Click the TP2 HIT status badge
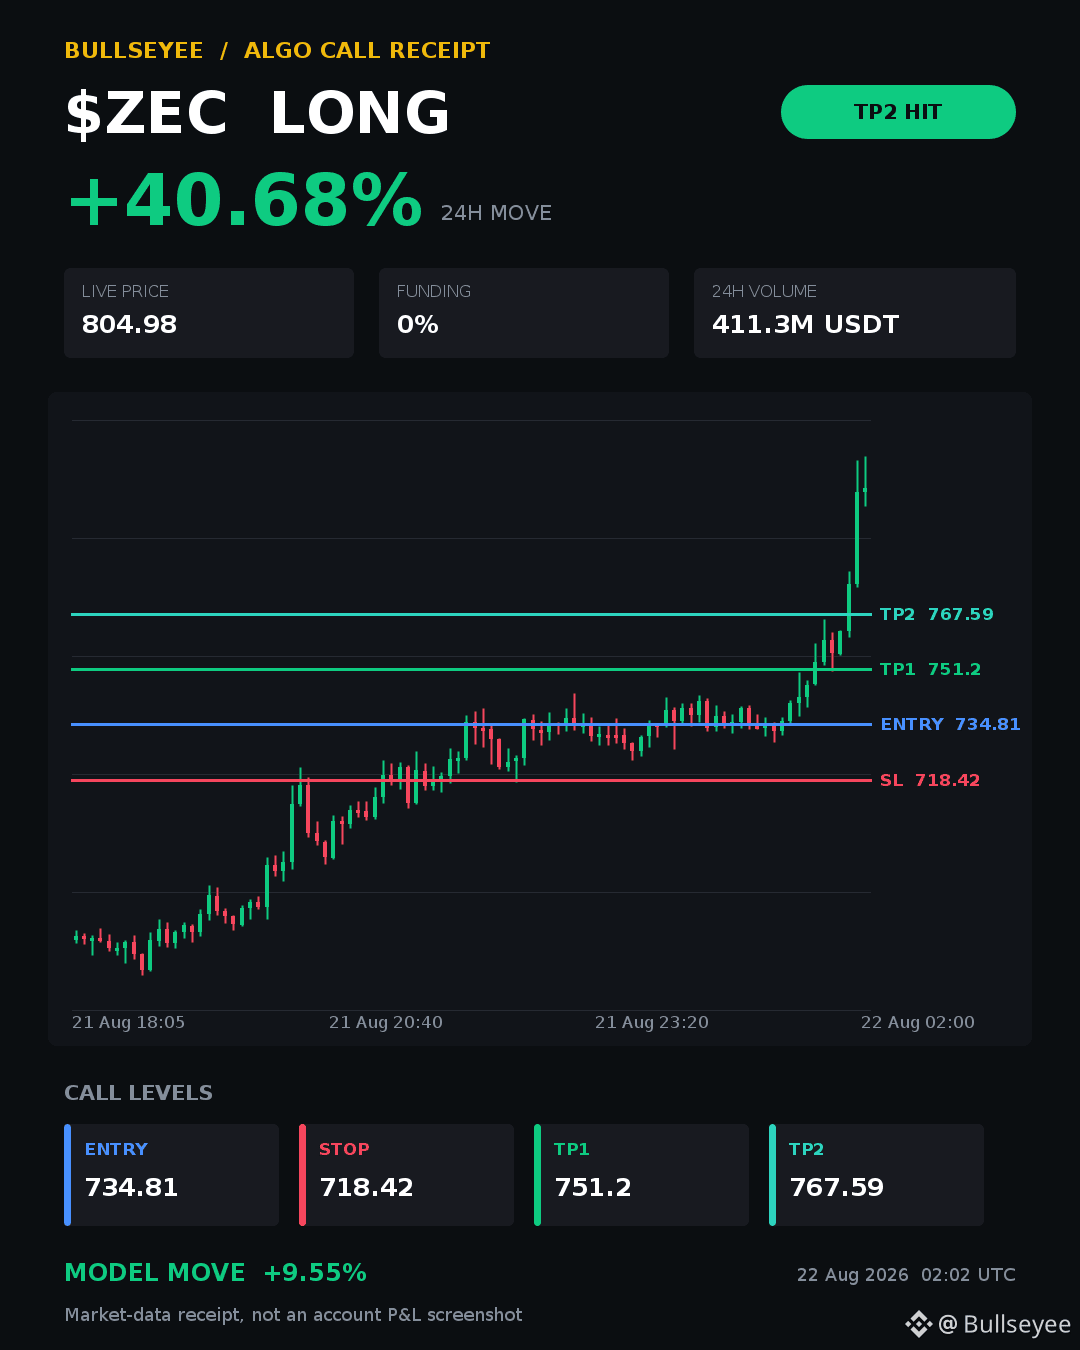 (x=898, y=112)
